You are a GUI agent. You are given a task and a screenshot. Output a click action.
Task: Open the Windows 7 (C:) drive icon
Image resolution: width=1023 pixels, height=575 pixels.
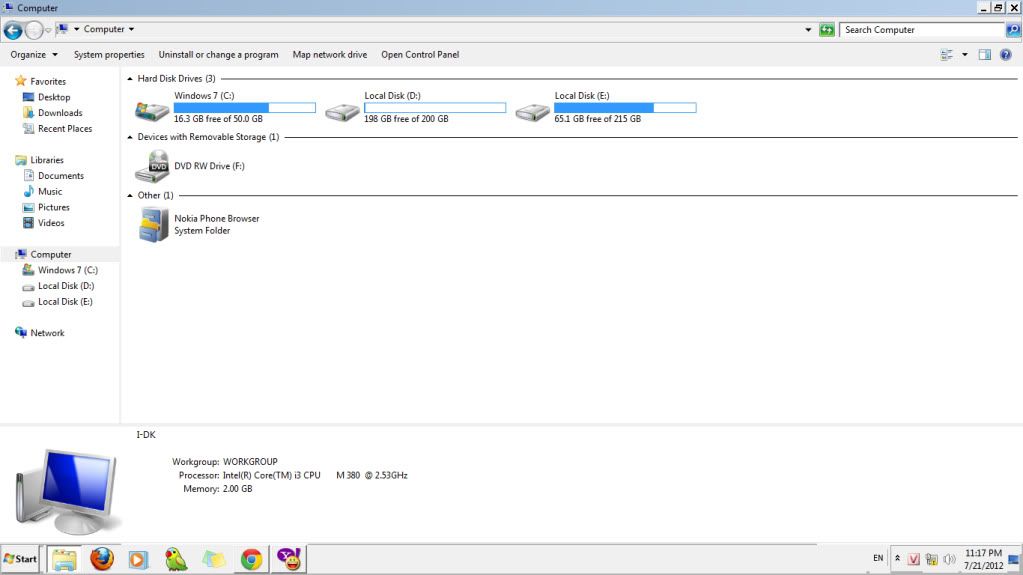coord(152,111)
